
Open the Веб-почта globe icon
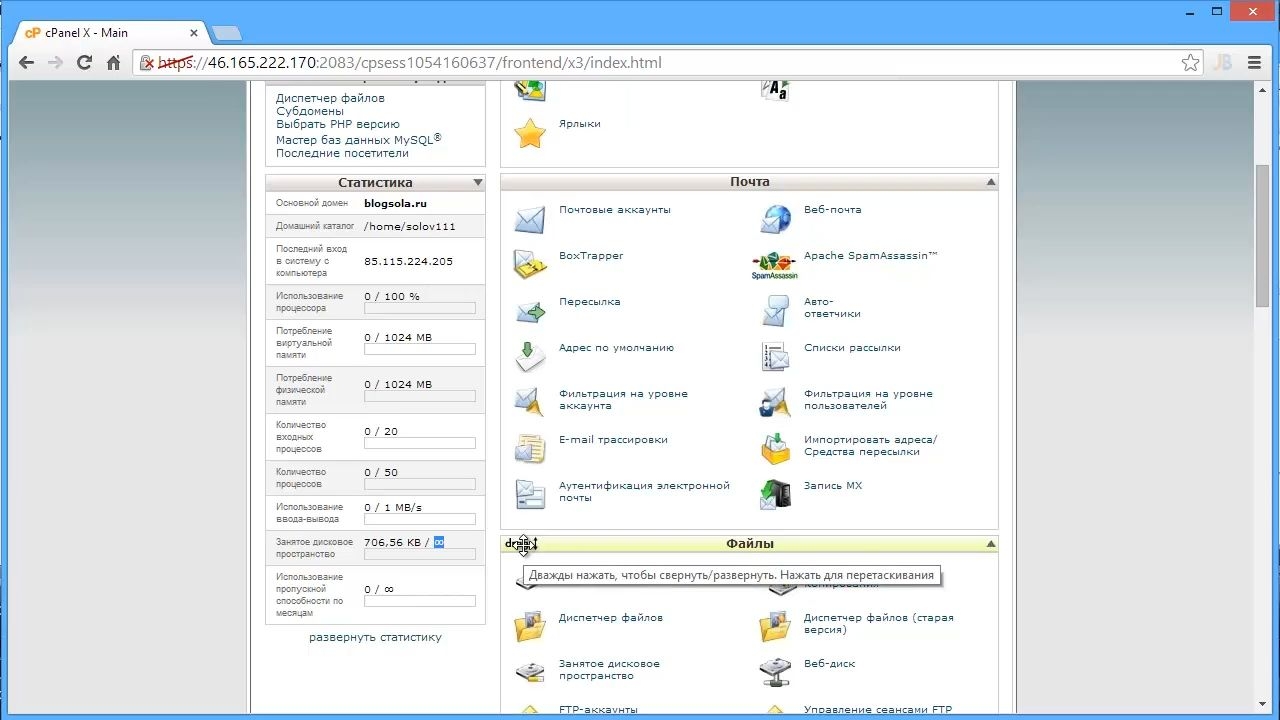coord(776,218)
